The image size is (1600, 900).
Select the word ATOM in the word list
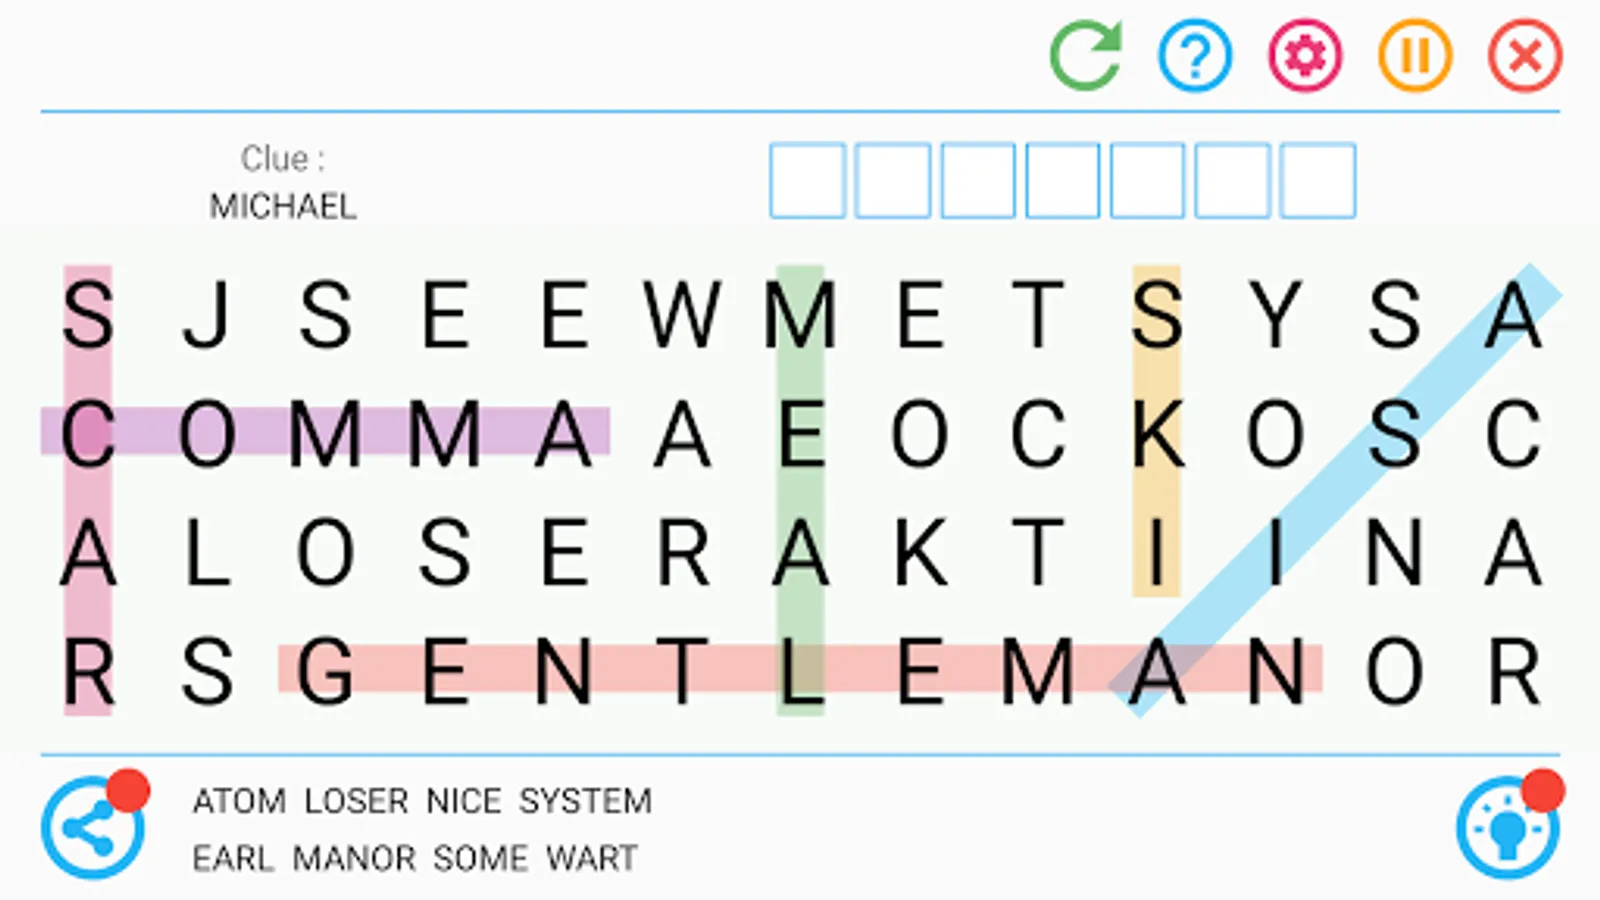[239, 801]
